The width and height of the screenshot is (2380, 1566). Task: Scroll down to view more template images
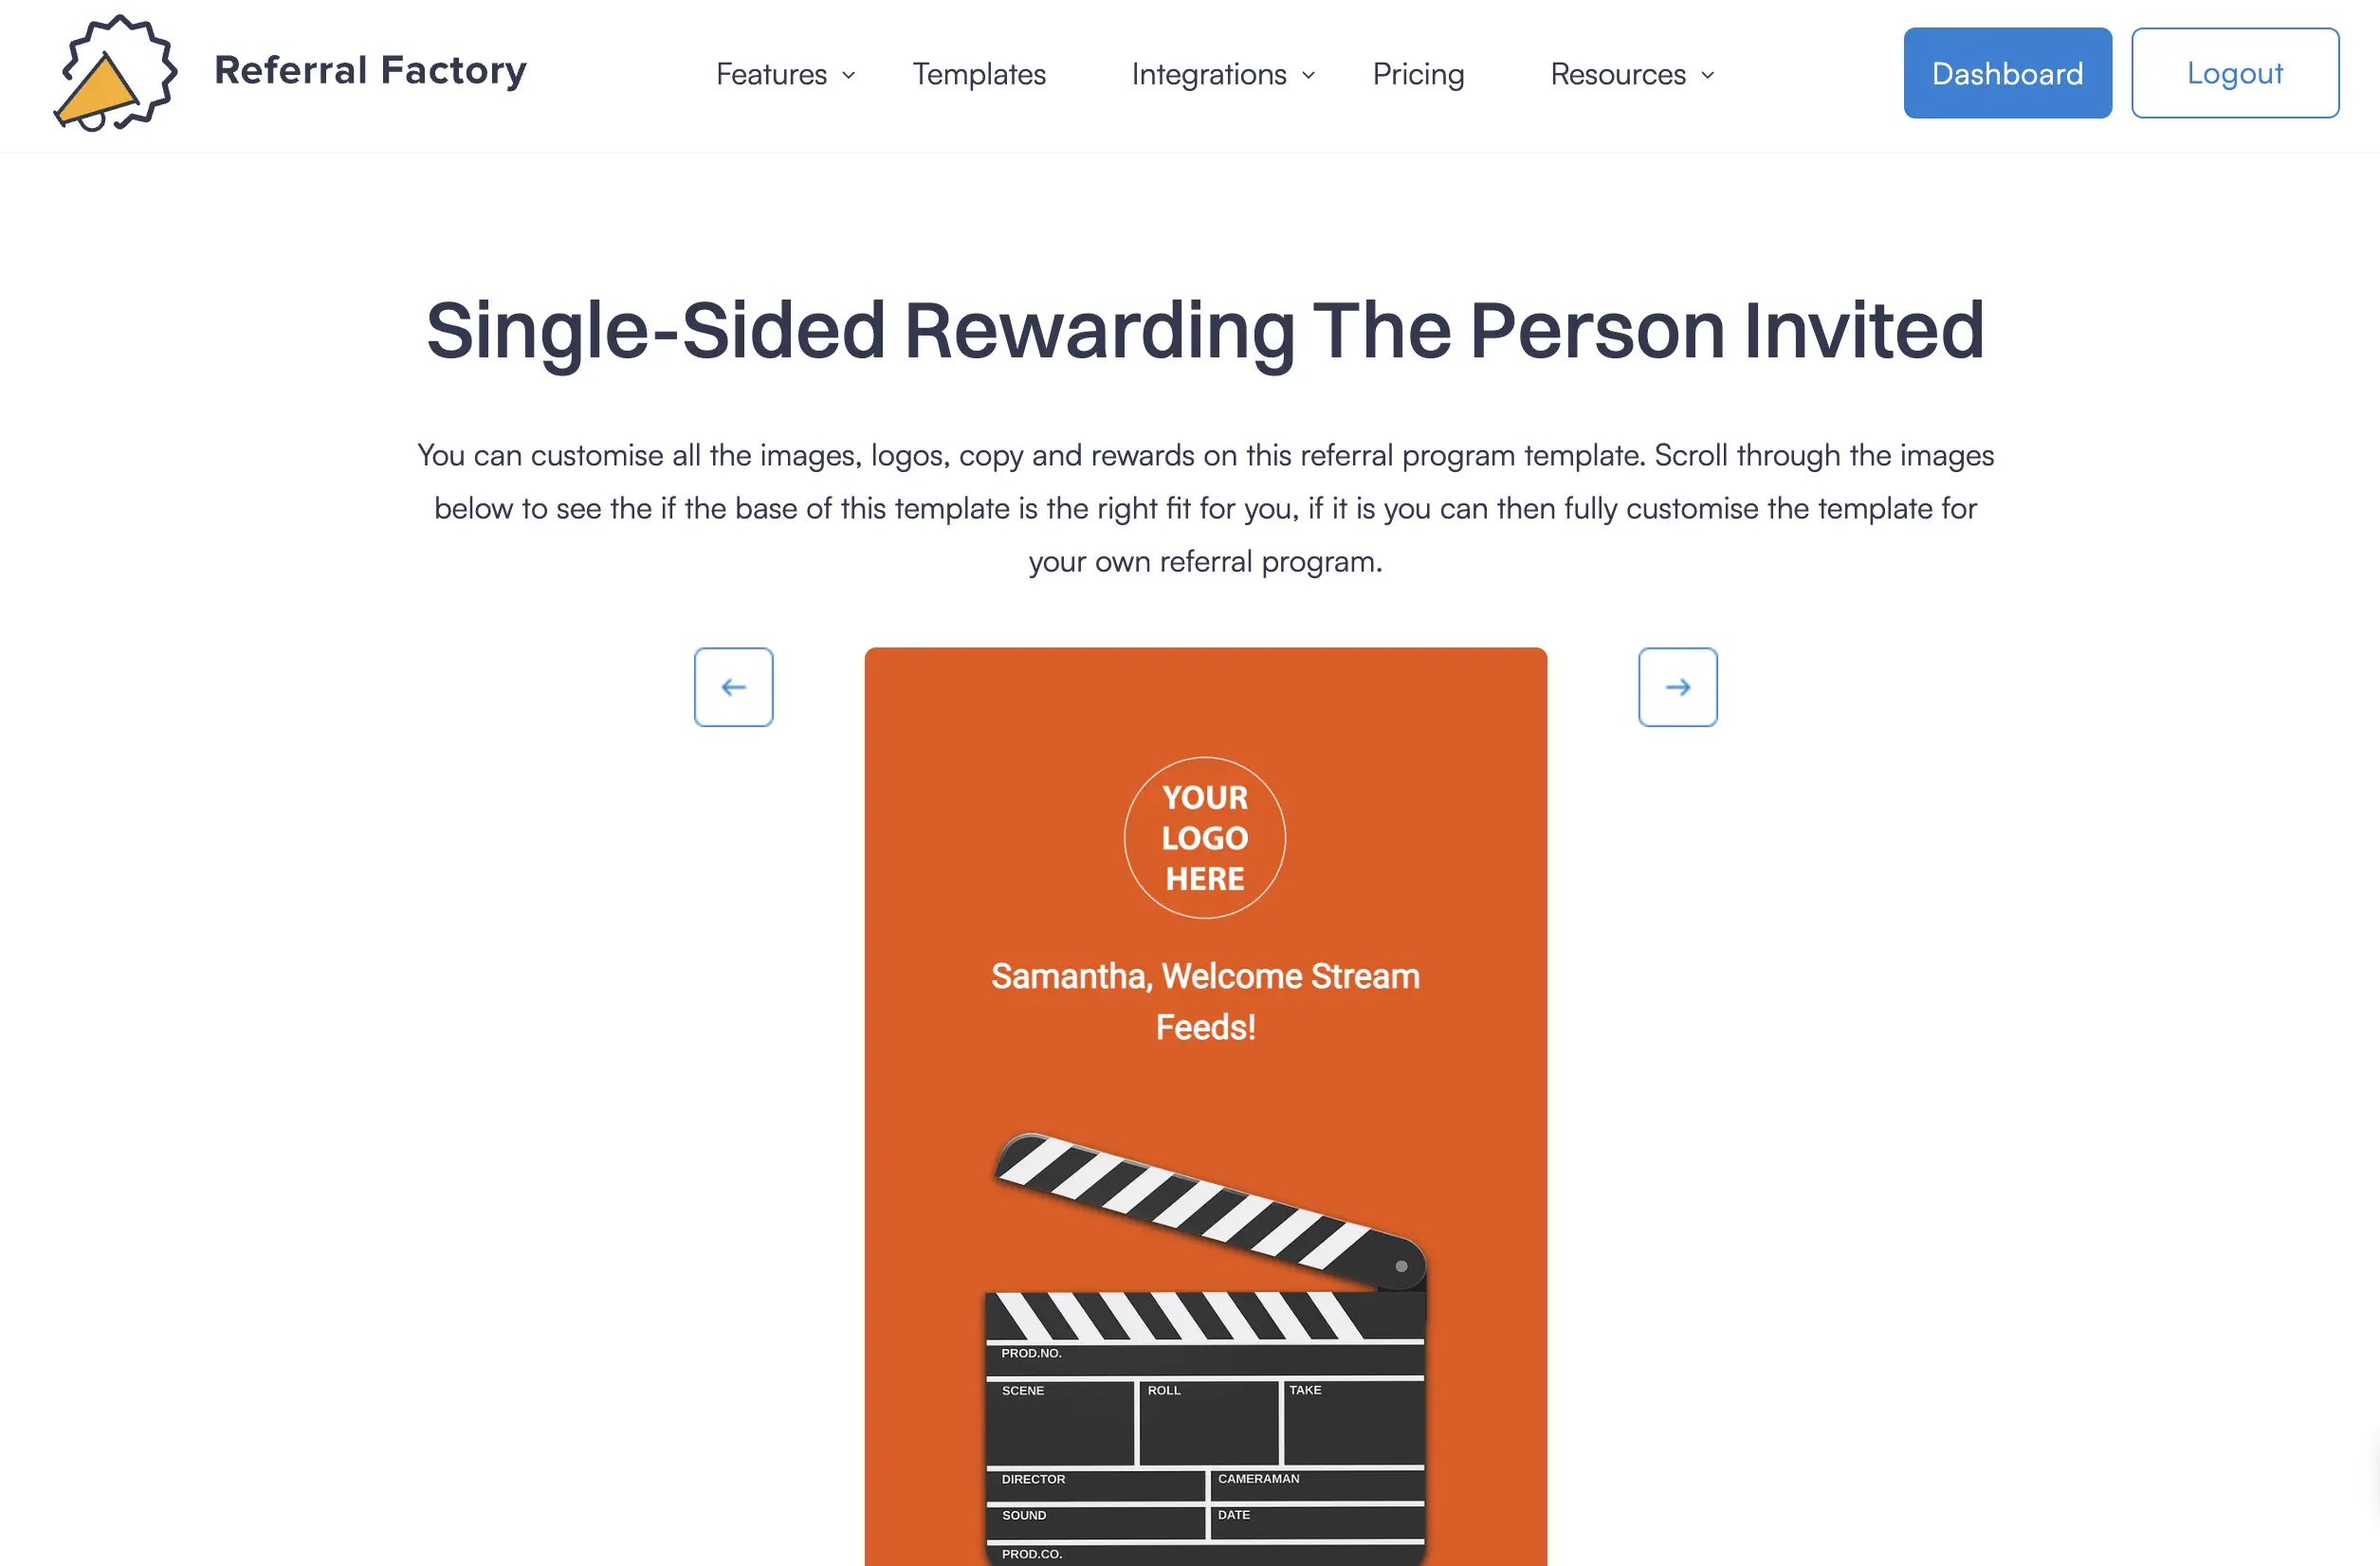pos(1677,687)
